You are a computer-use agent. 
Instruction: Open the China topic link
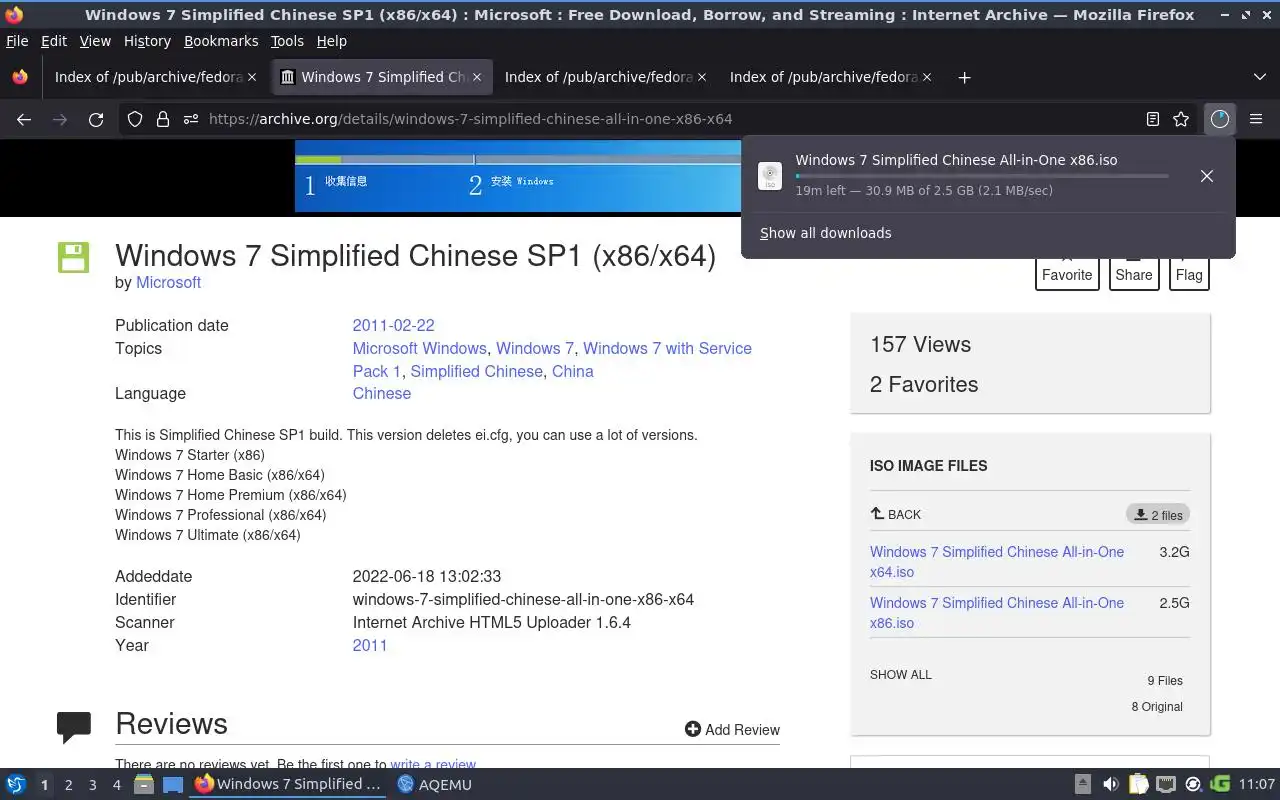point(572,371)
